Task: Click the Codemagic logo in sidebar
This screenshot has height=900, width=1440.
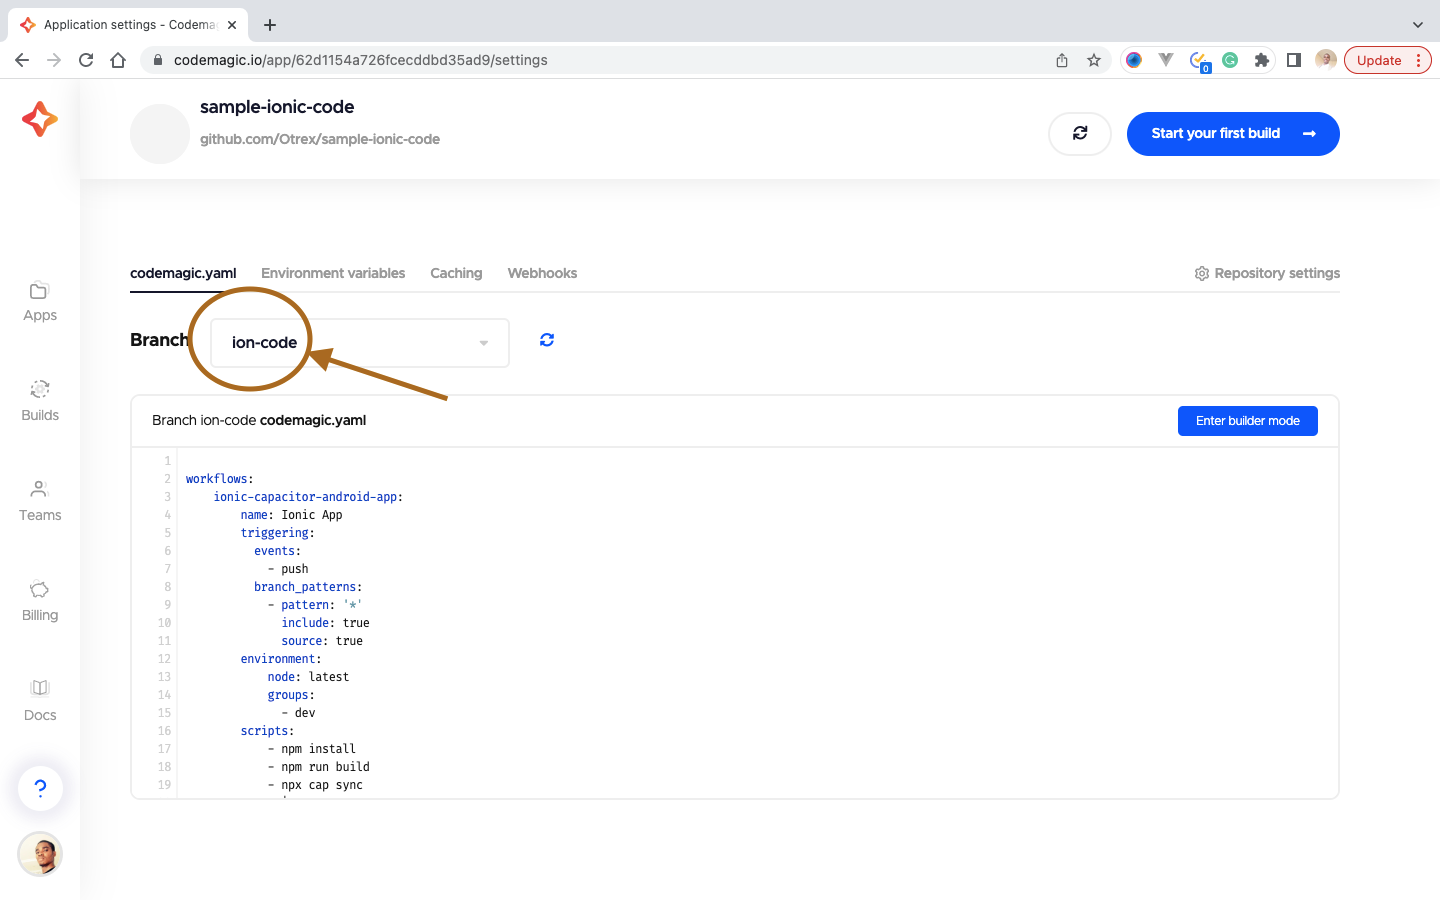Action: (40, 119)
